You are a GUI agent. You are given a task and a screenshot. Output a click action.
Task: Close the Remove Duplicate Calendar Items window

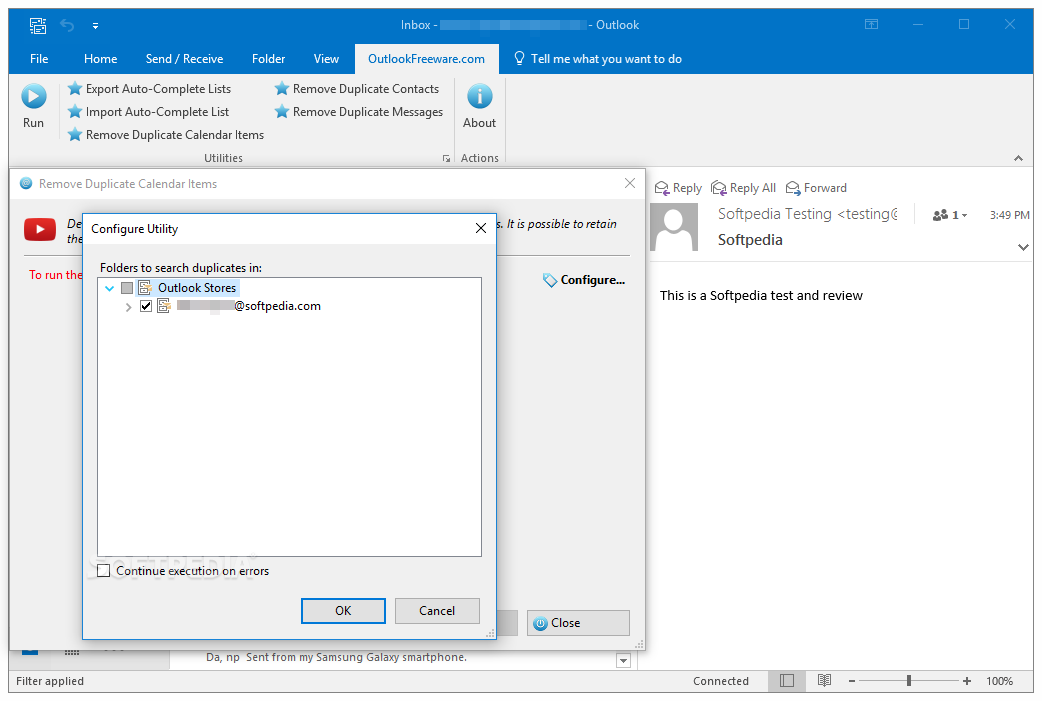(630, 183)
